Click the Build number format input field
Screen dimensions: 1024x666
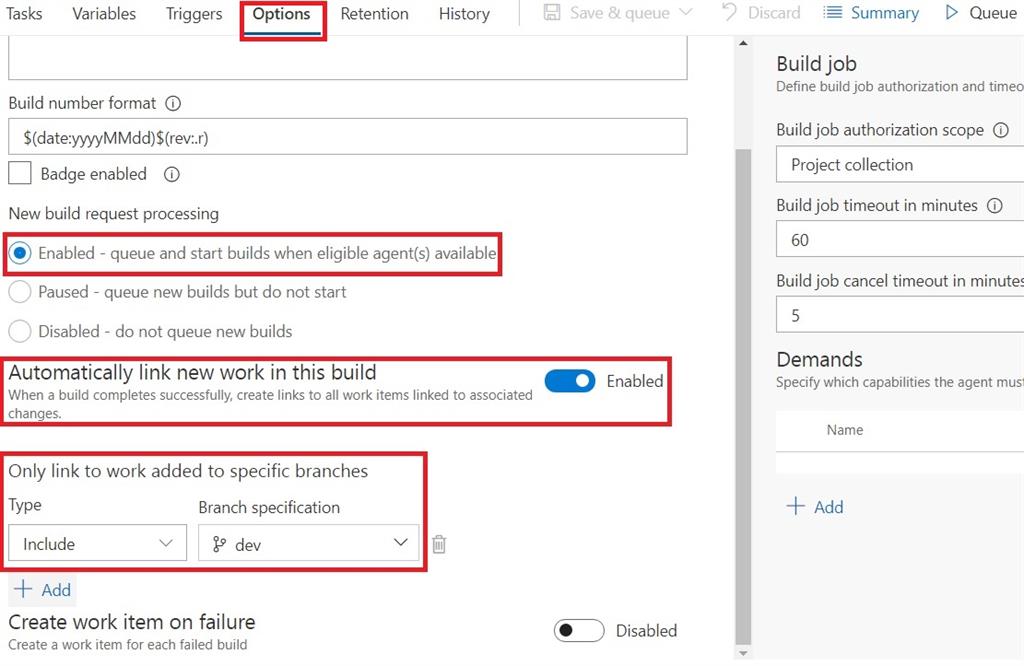347,137
